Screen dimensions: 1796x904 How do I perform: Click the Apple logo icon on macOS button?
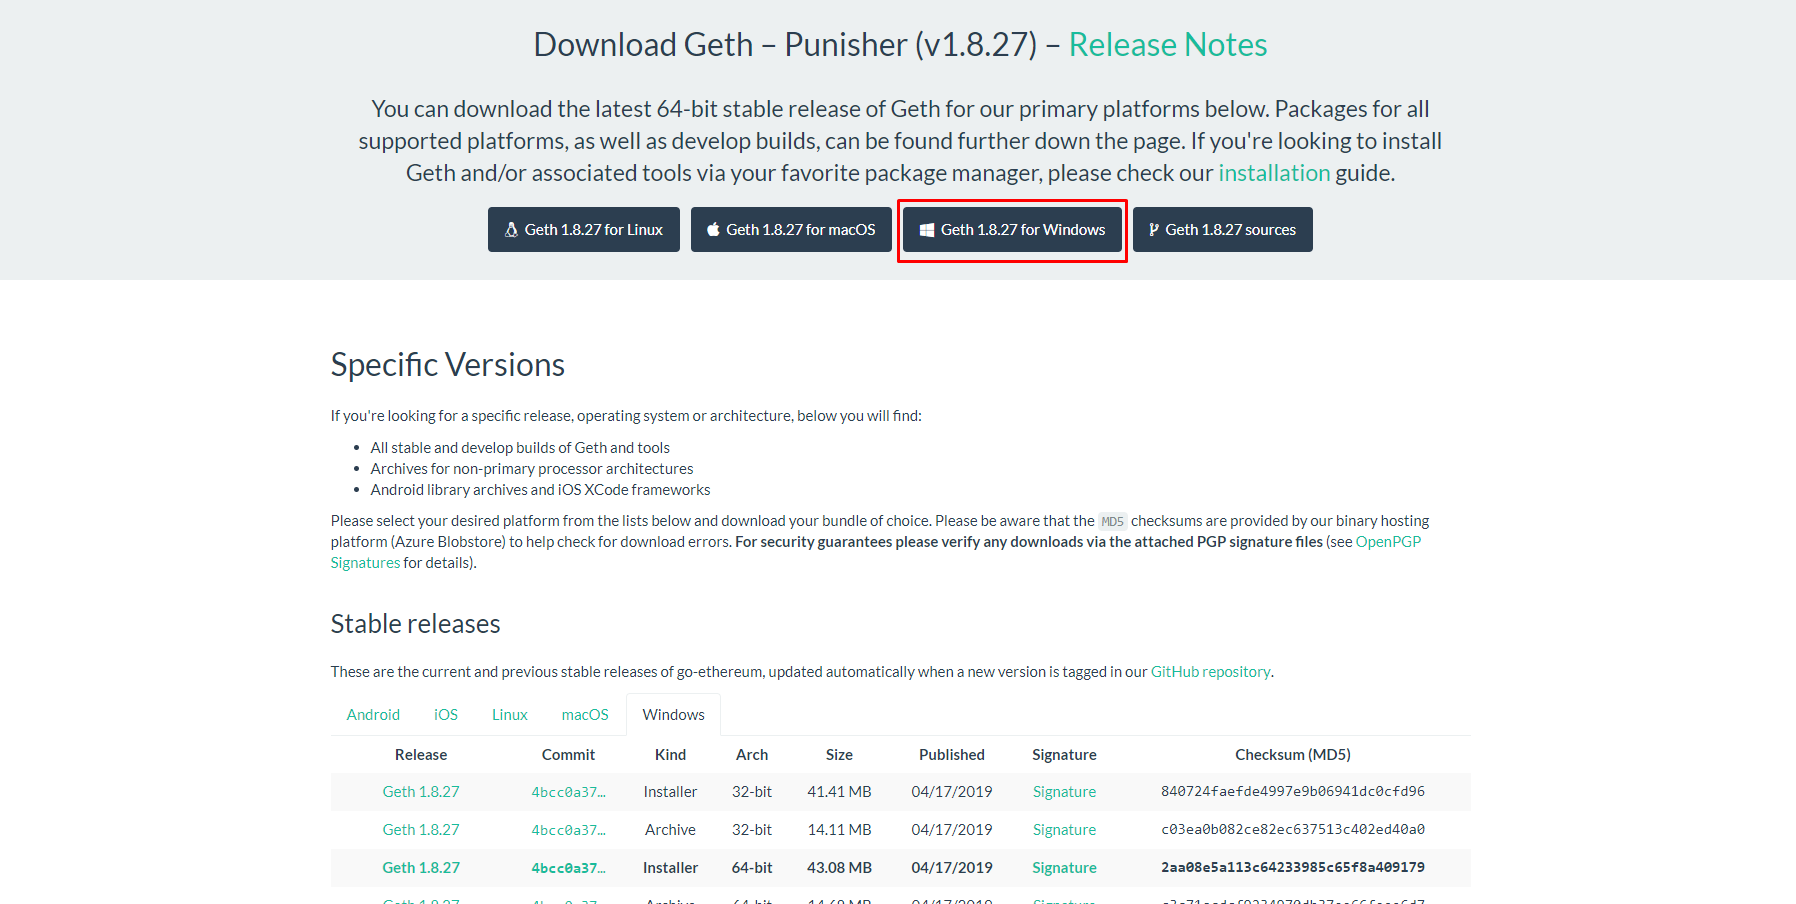pos(713,230)
